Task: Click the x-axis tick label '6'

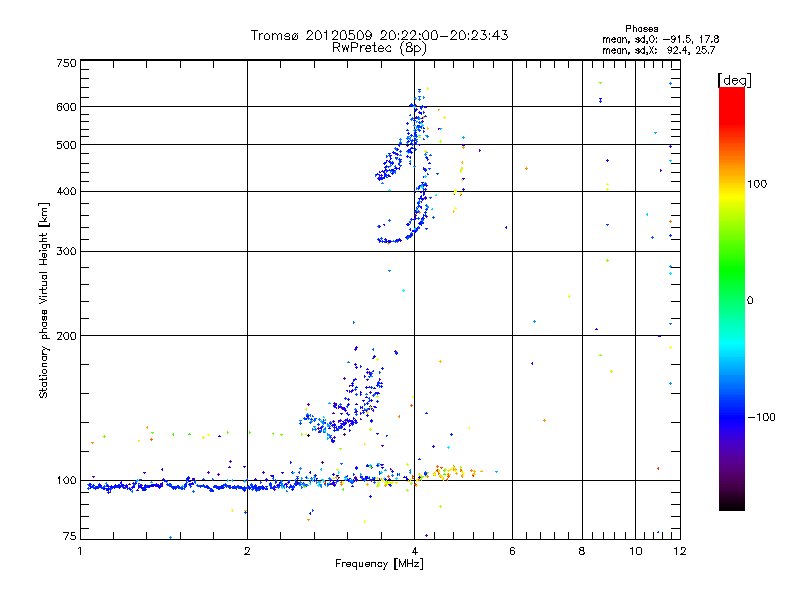Action: [x=512, y=551]
